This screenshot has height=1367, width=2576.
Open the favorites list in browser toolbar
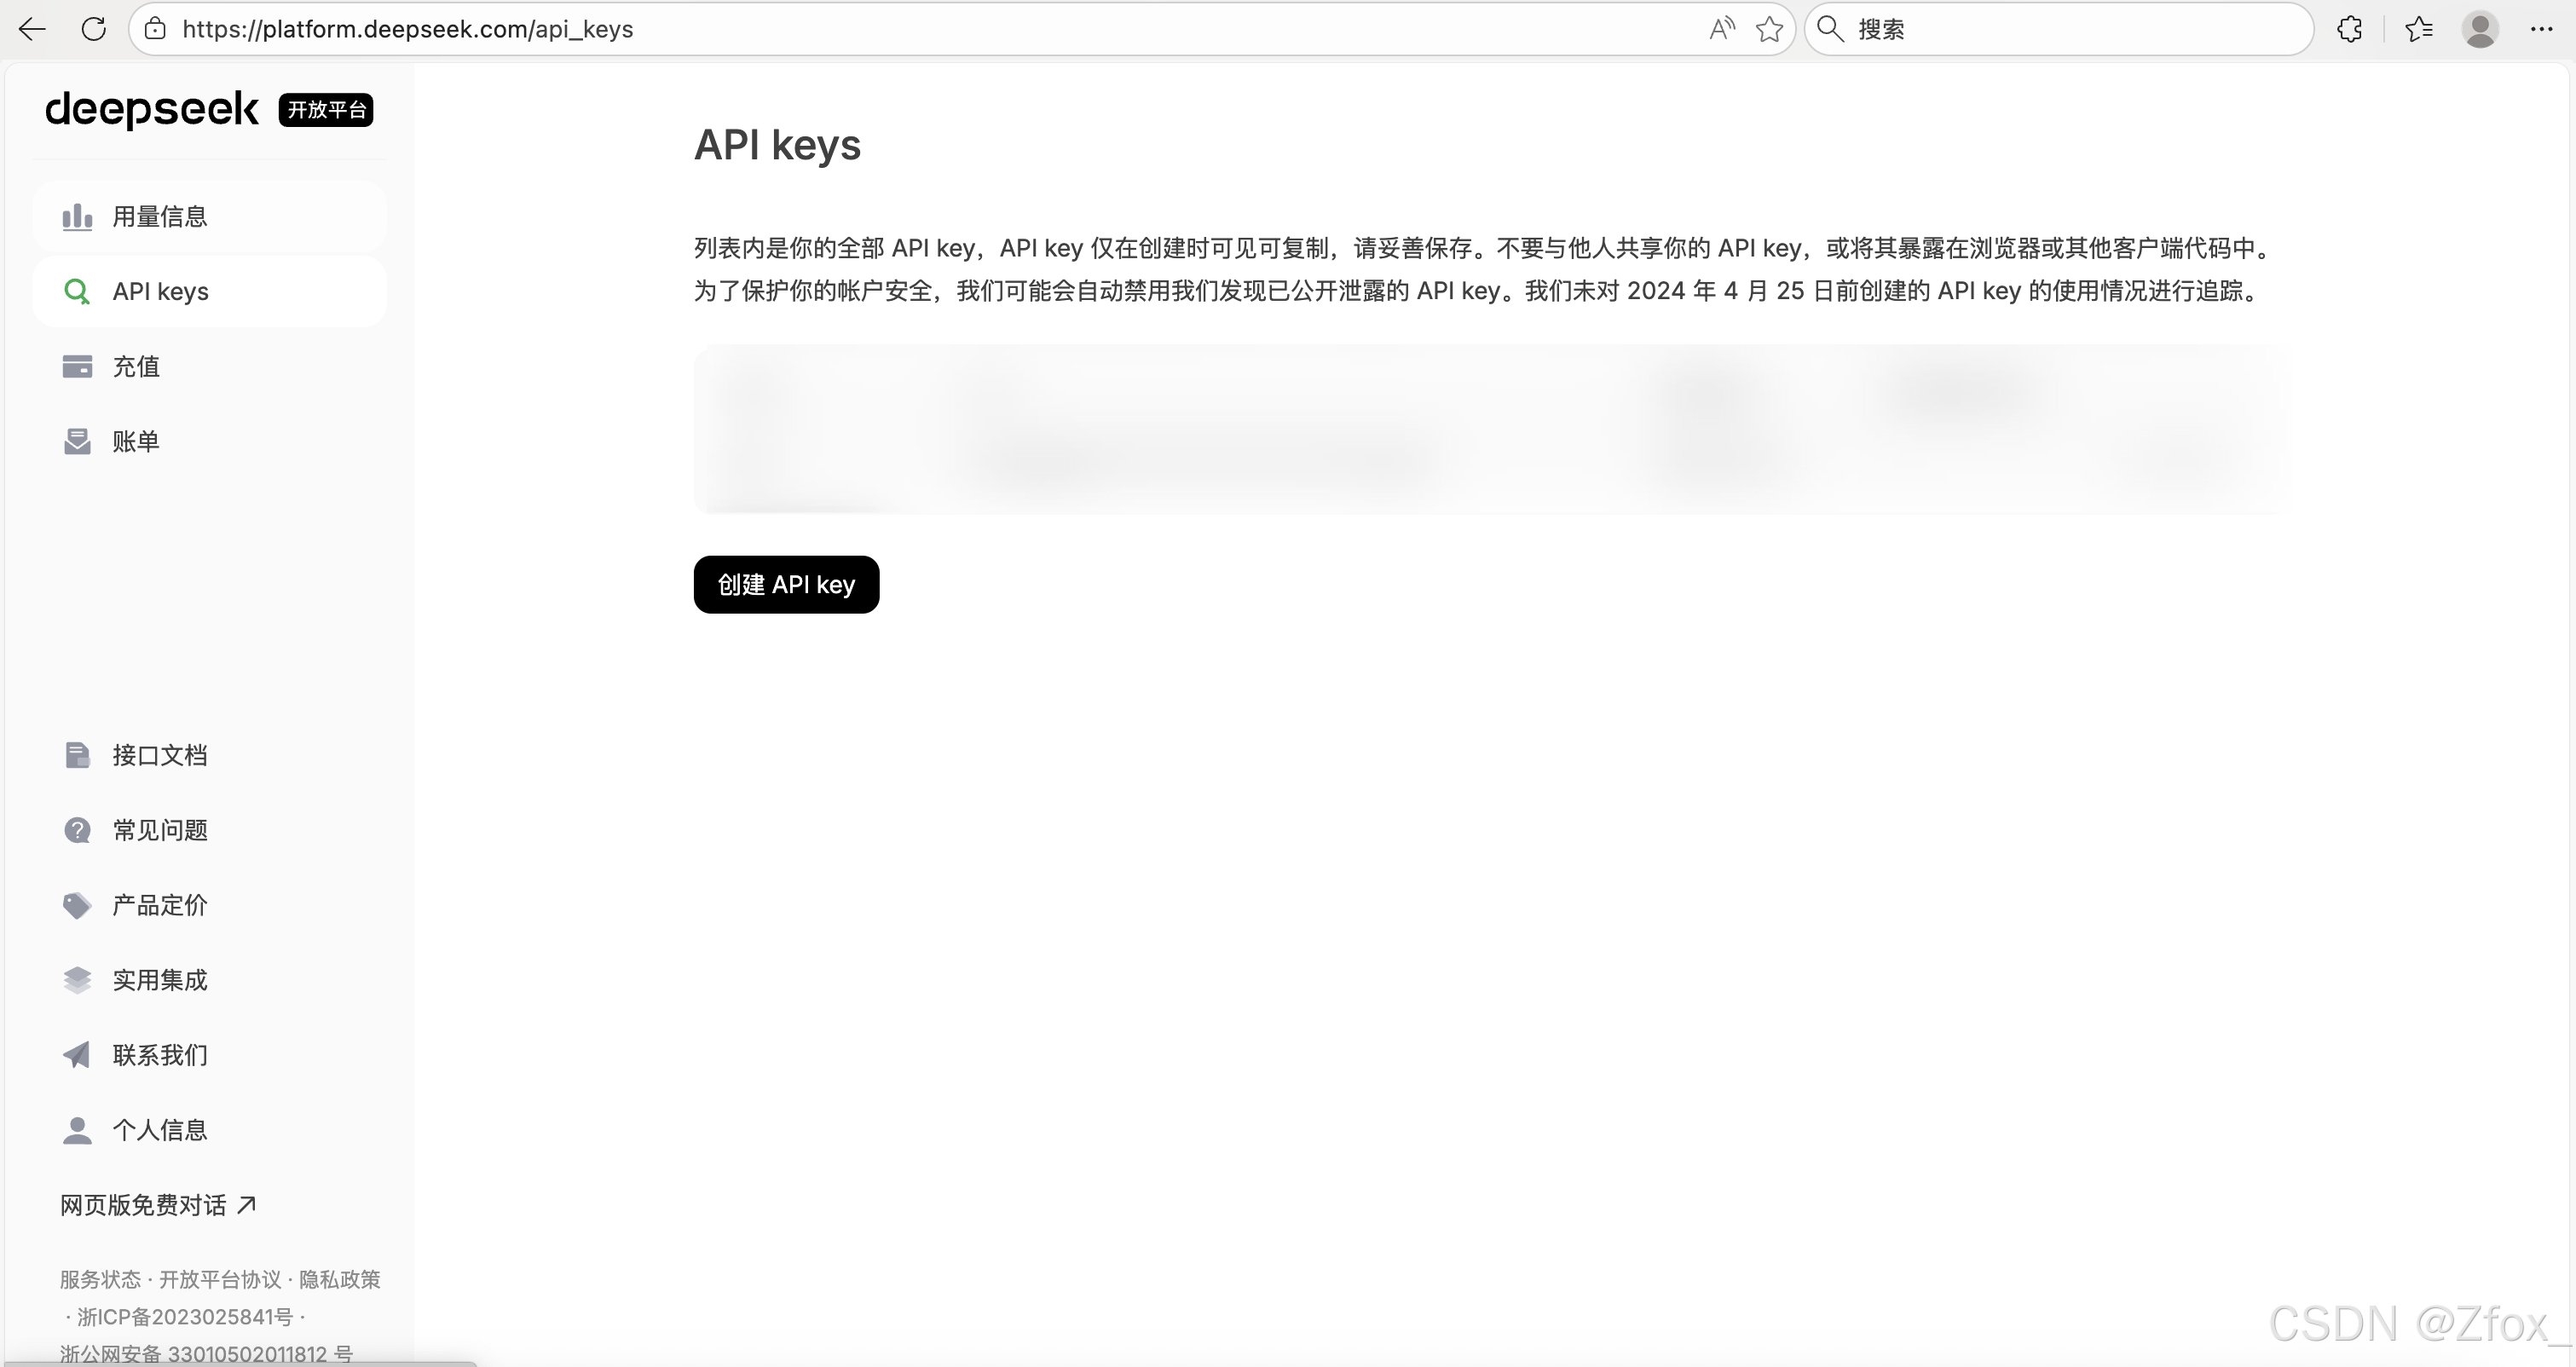[2420, 29]
